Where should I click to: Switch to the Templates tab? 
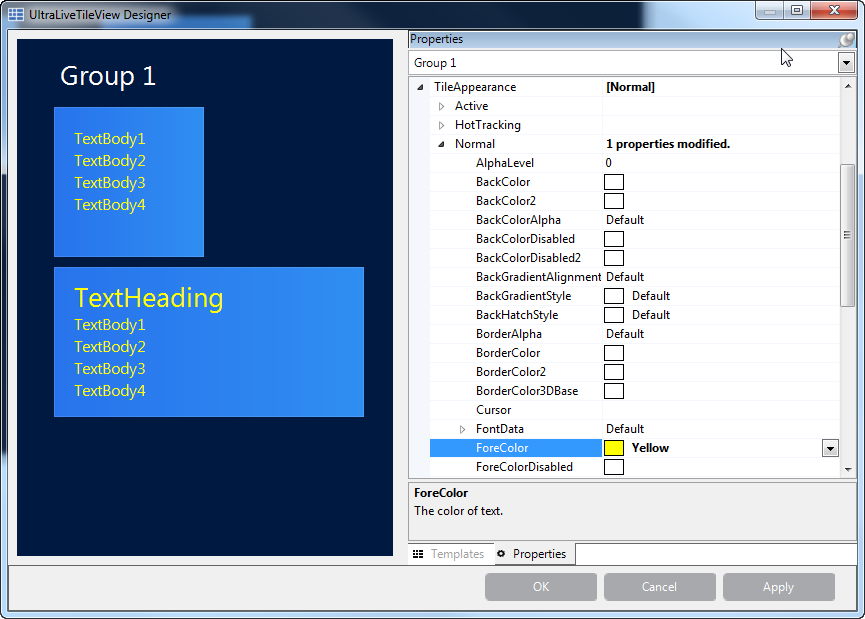(449, 554)
